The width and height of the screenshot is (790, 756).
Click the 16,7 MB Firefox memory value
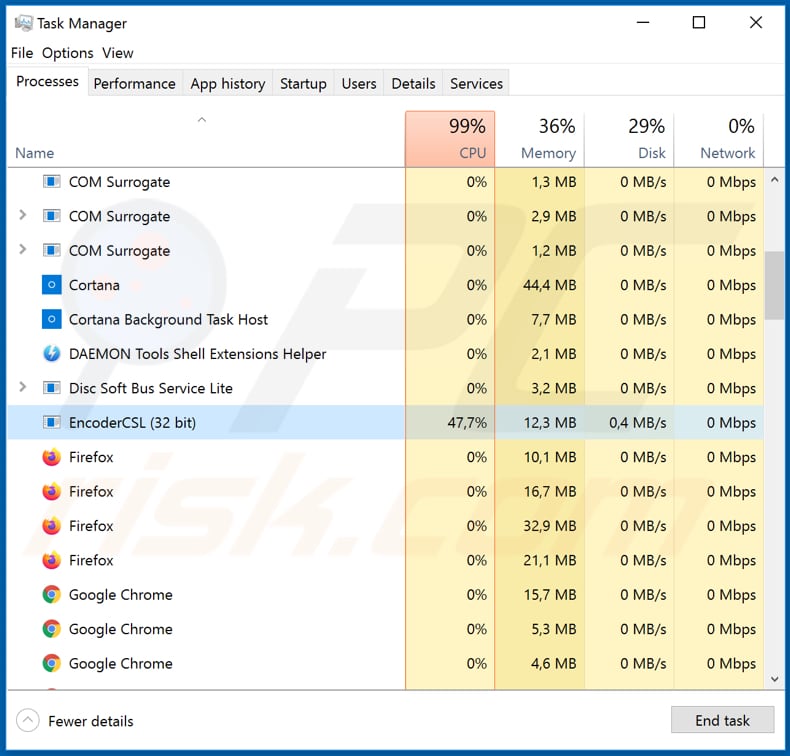pos(550,492)
